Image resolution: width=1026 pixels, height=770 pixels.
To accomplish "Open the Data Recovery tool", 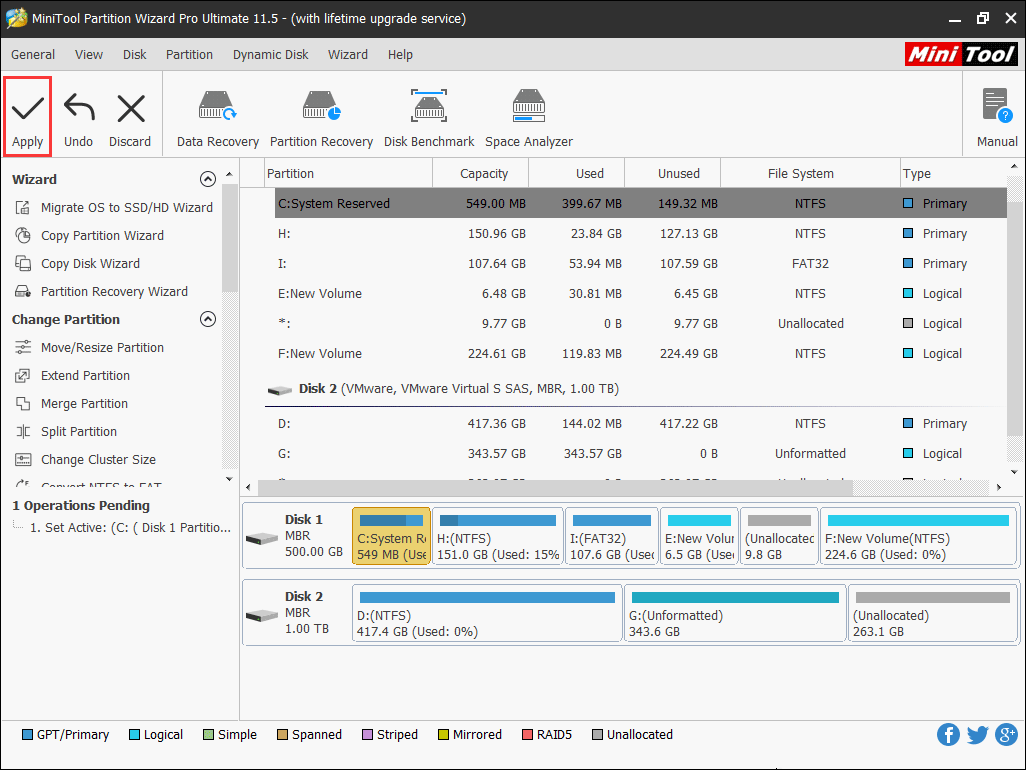I will pos(218,118).
